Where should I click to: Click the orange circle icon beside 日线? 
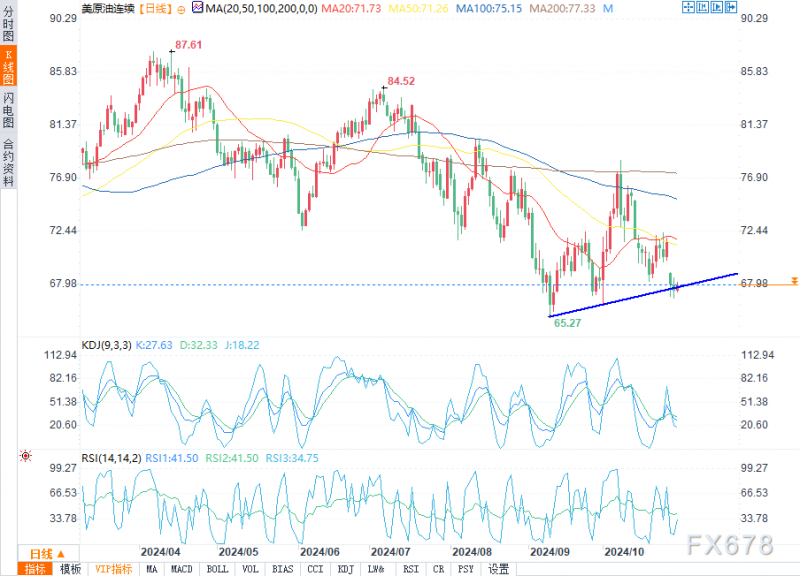coord(181,9)
